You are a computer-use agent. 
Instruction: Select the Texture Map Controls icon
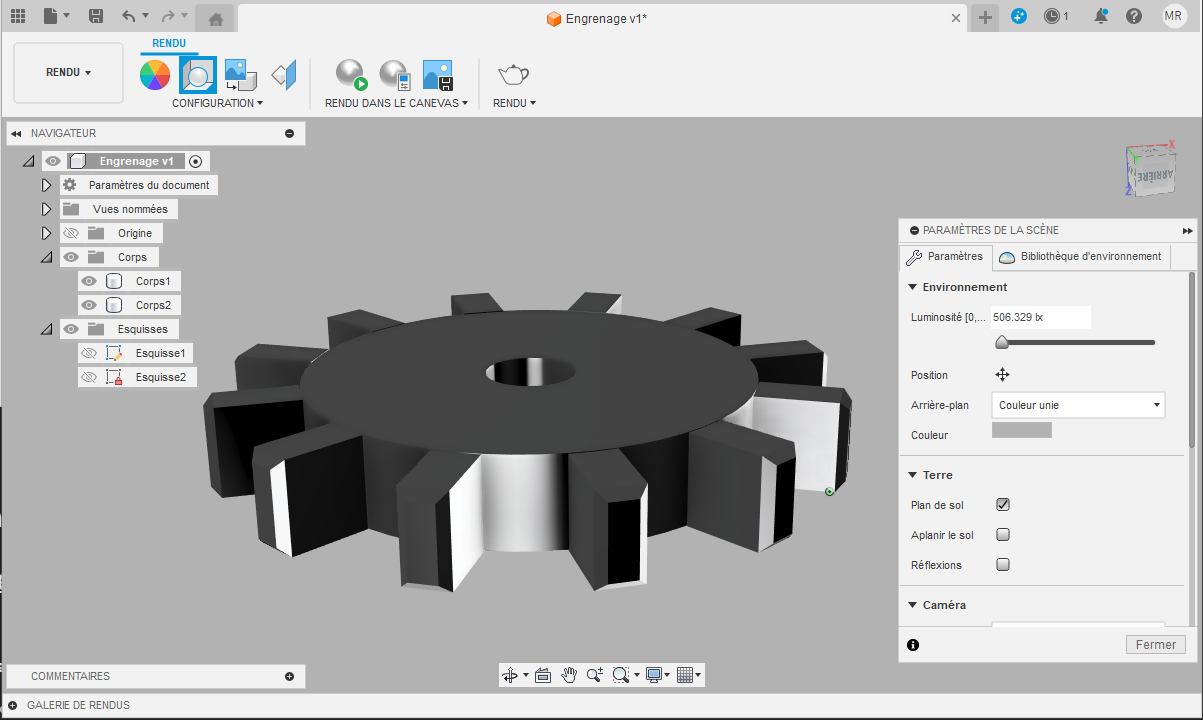pyautogui.click(x=285, y=75)
